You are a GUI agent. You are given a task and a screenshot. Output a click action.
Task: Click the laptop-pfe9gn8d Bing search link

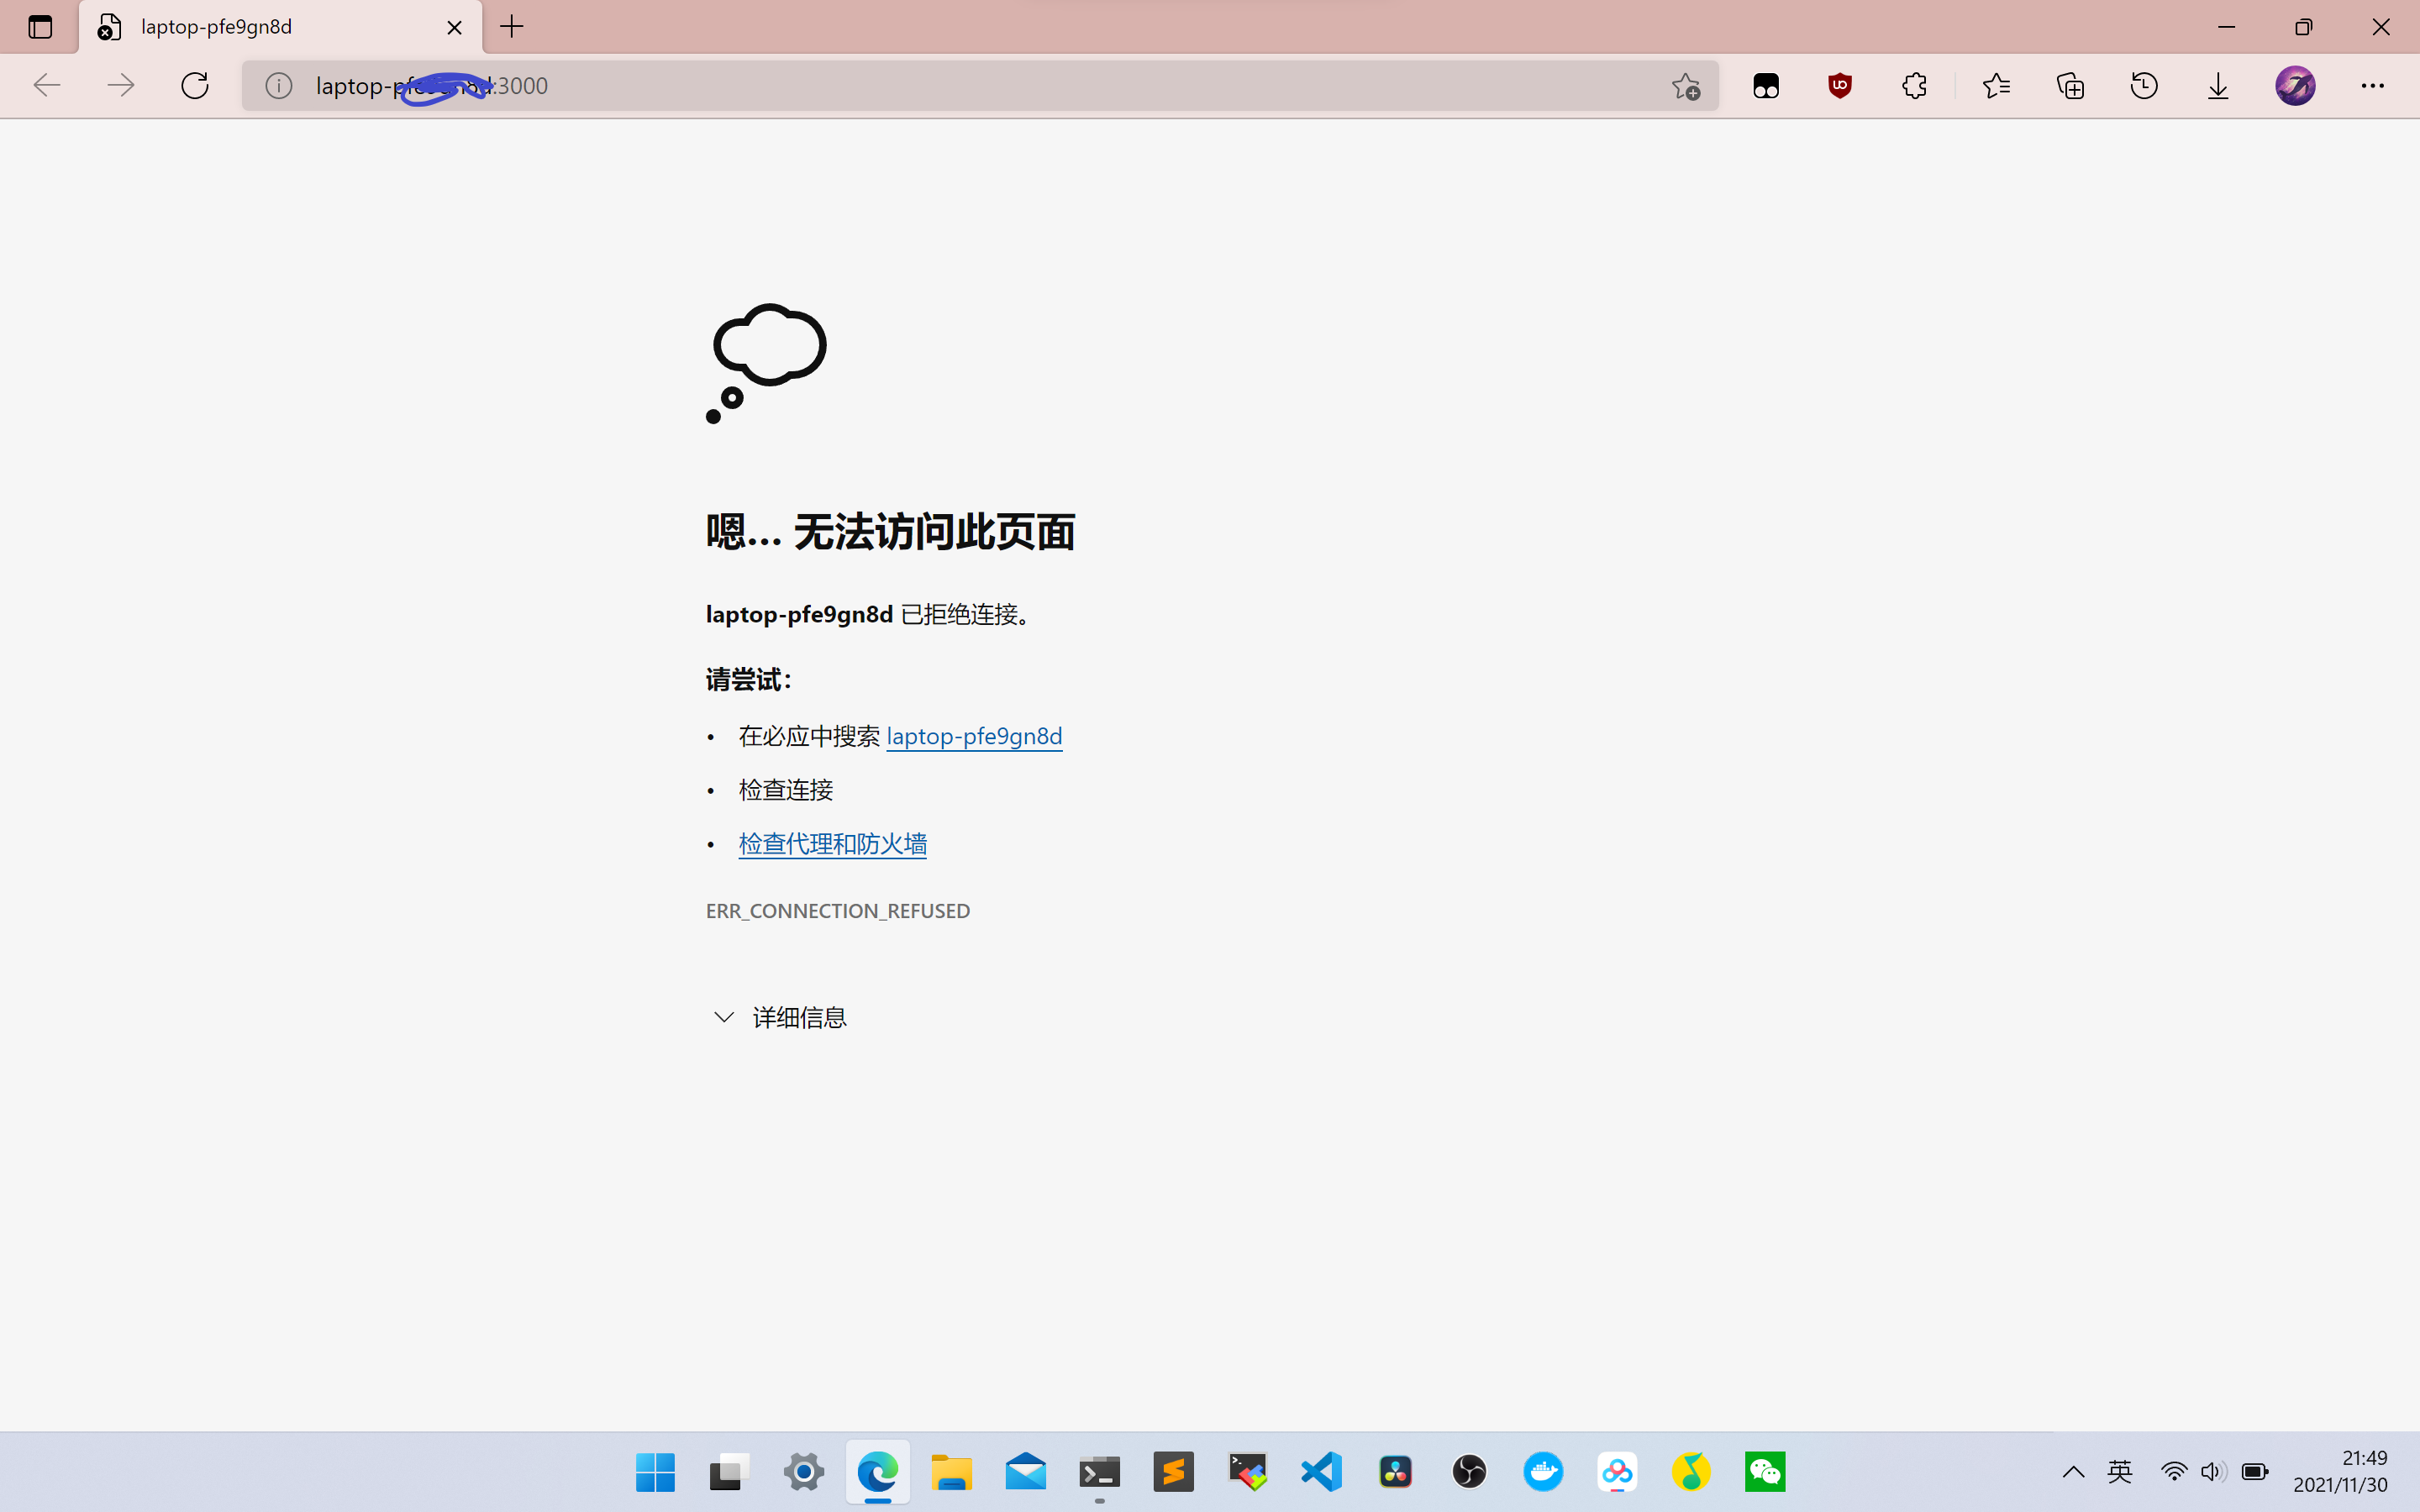(x=974, y=737)
